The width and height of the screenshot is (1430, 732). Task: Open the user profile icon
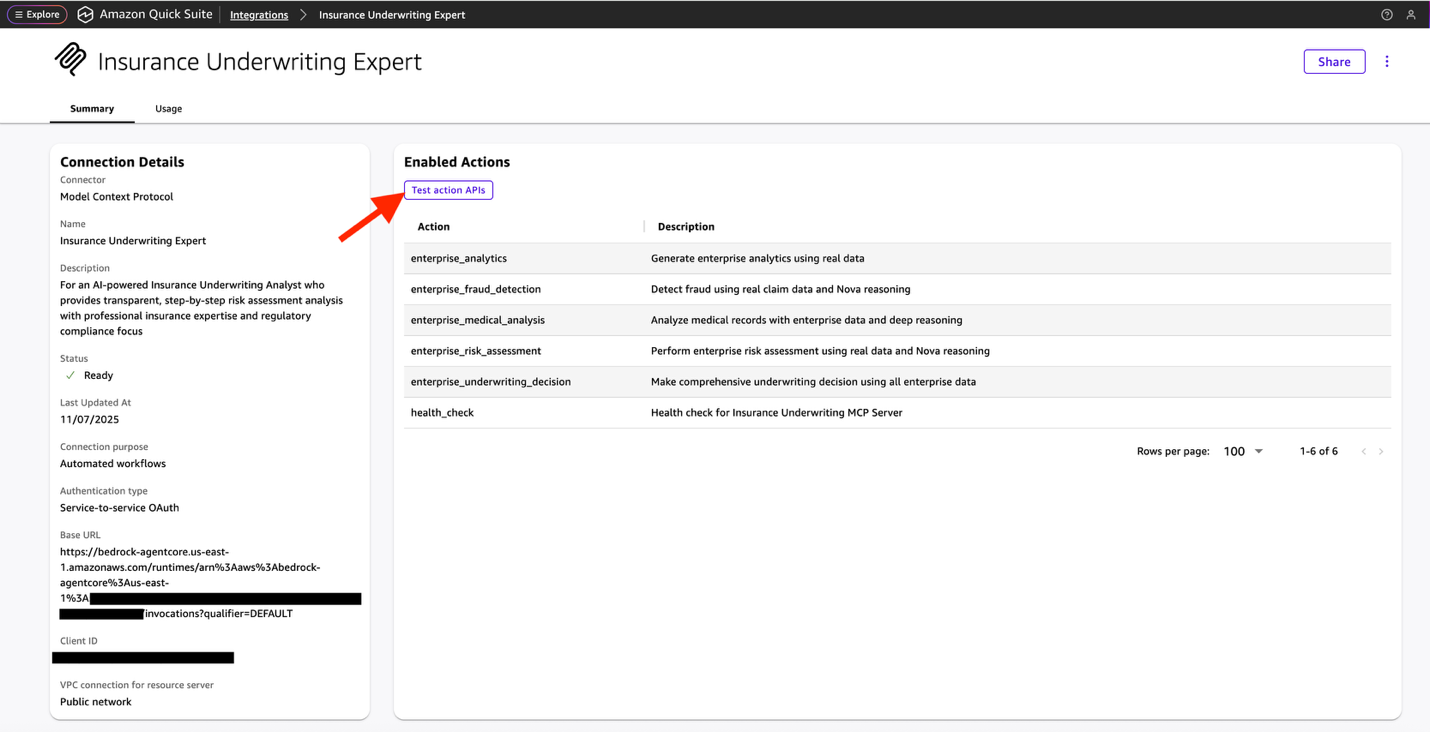(1411, 15)
